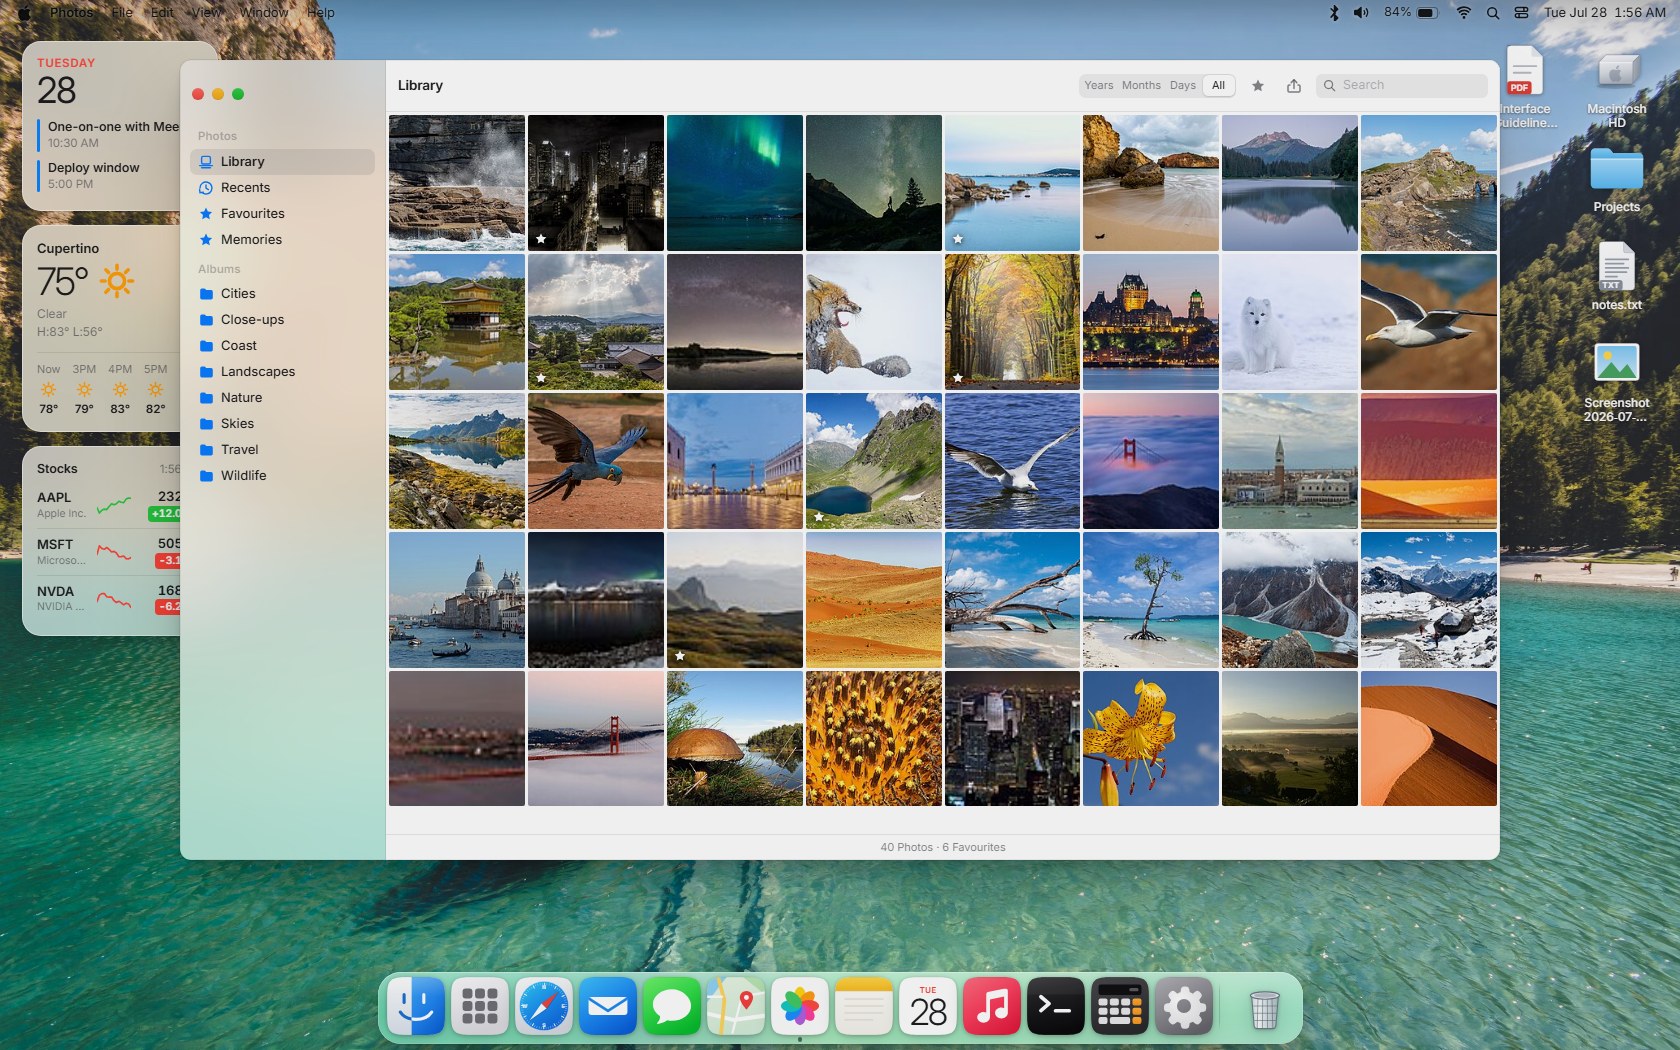The height and width of the screenshot is (1050, 1680).
Task: Select notes.txt file on desktop
Action: coord(1616,277)
